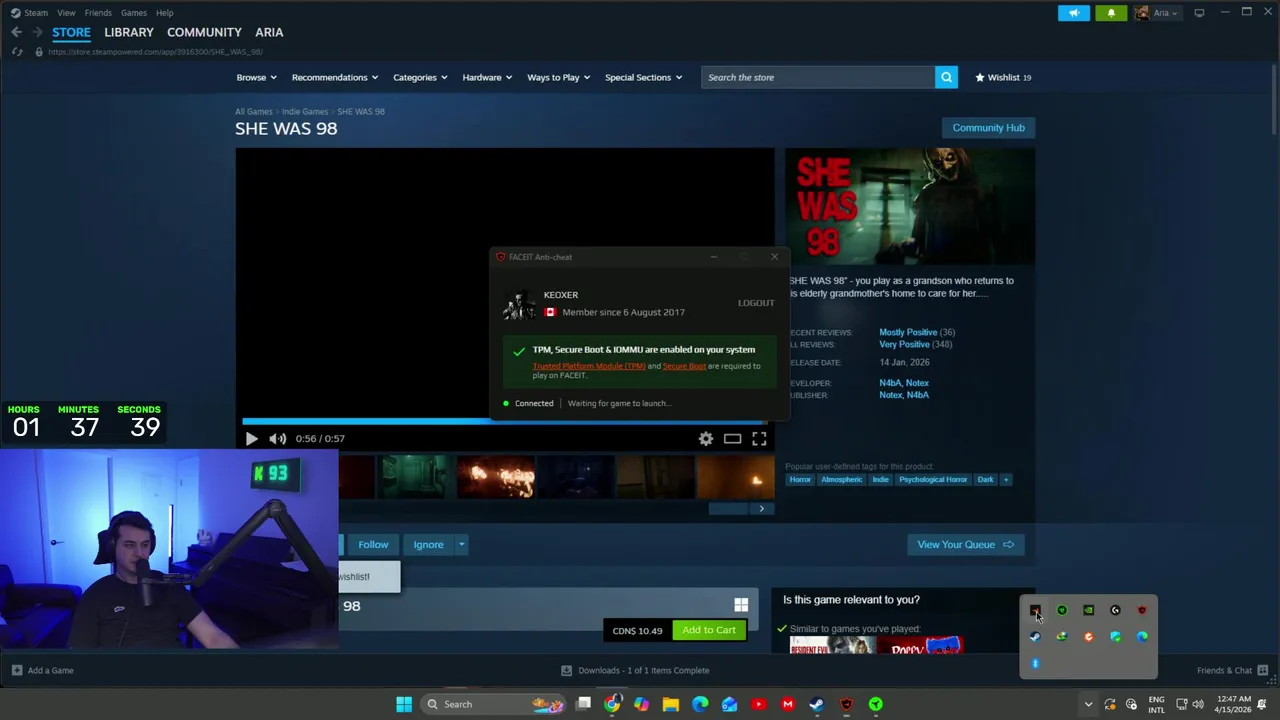Add a tag with plus button
Screen dimensions: 1280x720
[1006, 479]
